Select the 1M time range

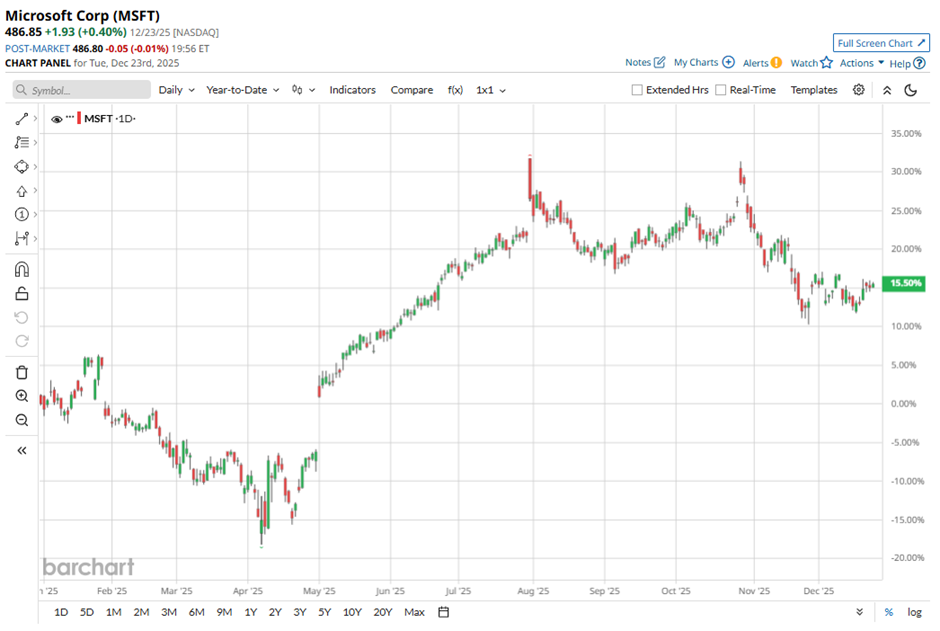pyautogui.click(x=113, y=612)
